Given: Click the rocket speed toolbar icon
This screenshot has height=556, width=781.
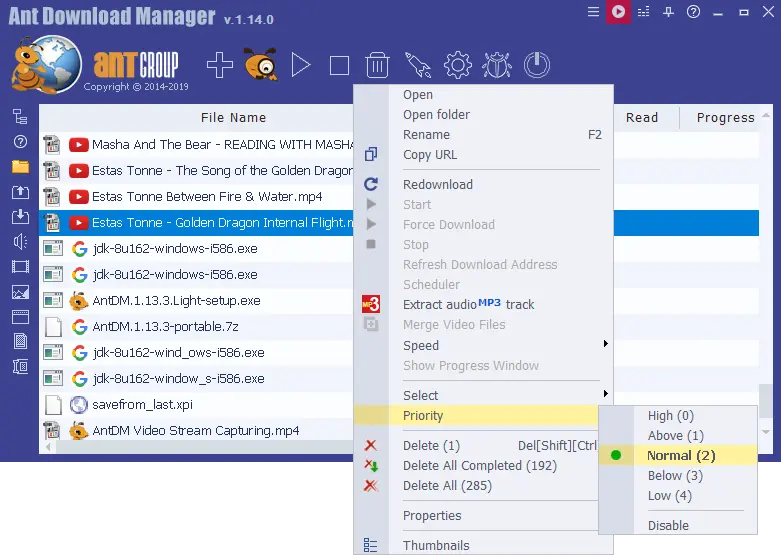Looking at the screenshot, I should click(417, 65).
